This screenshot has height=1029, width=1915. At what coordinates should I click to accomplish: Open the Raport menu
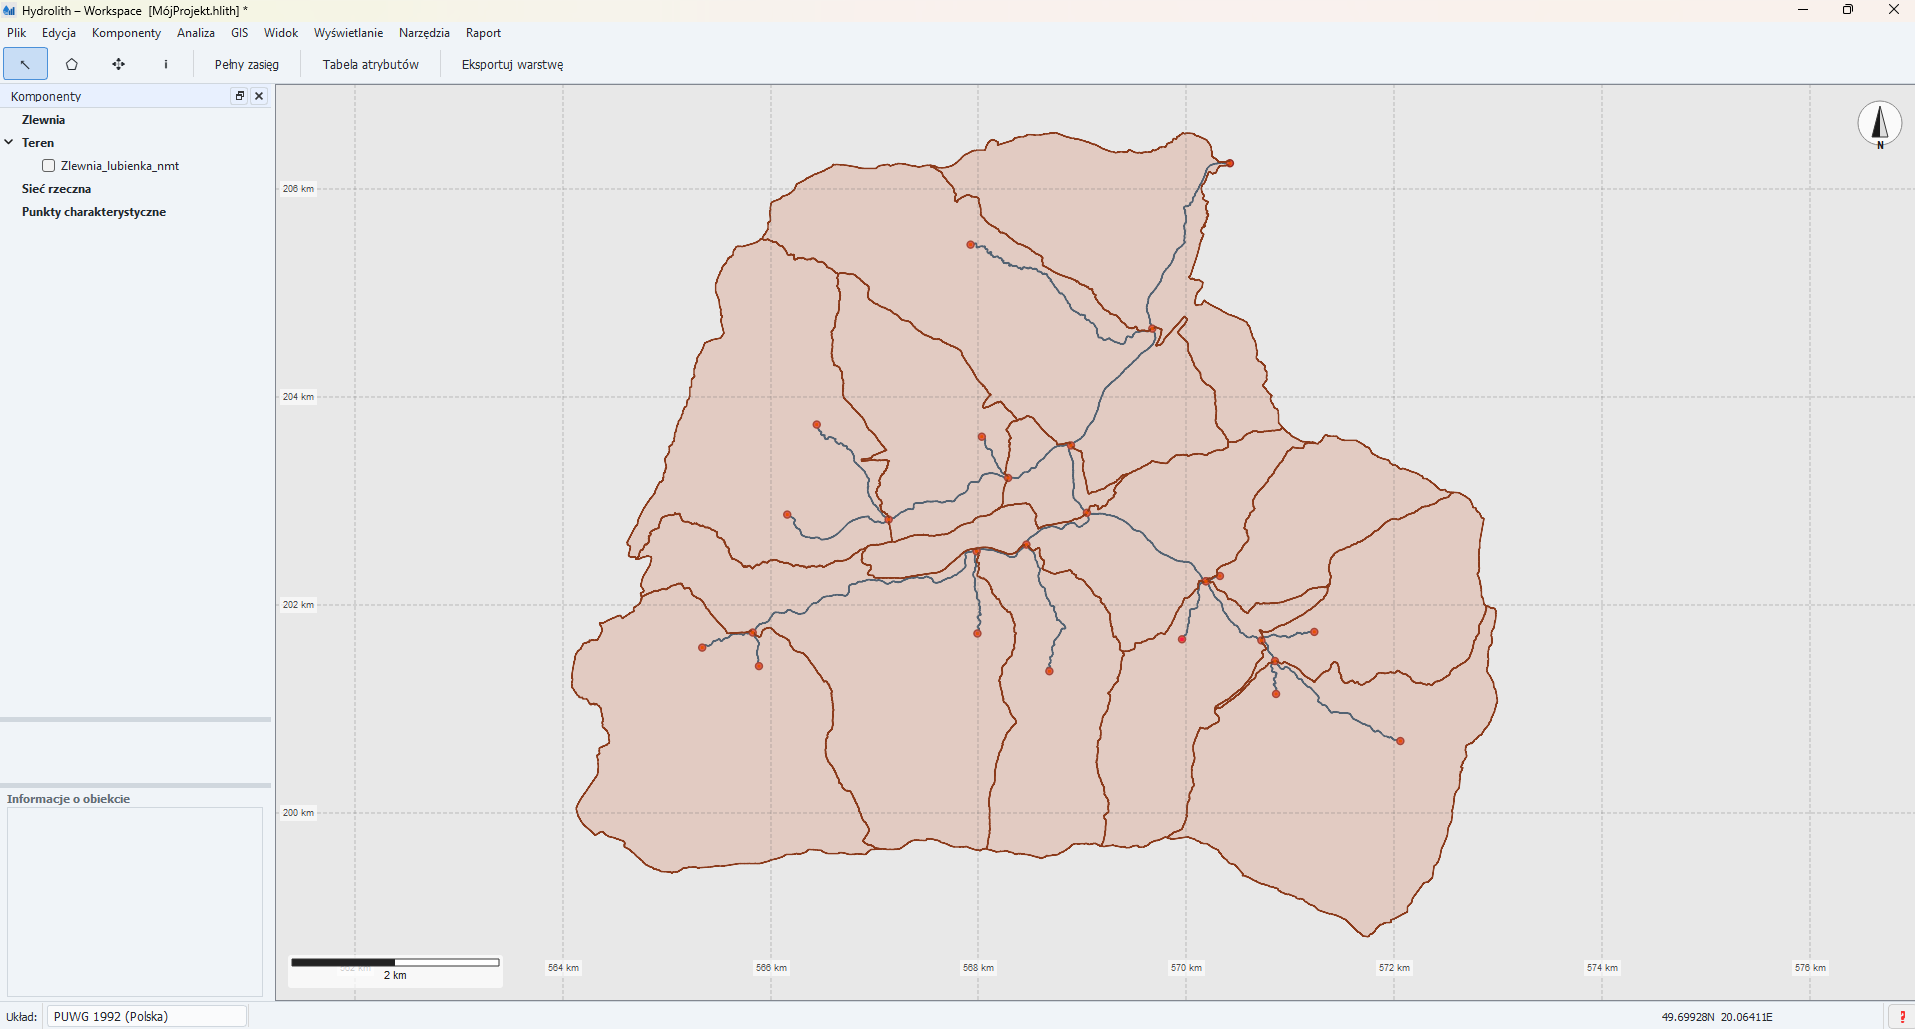point(483,33)
